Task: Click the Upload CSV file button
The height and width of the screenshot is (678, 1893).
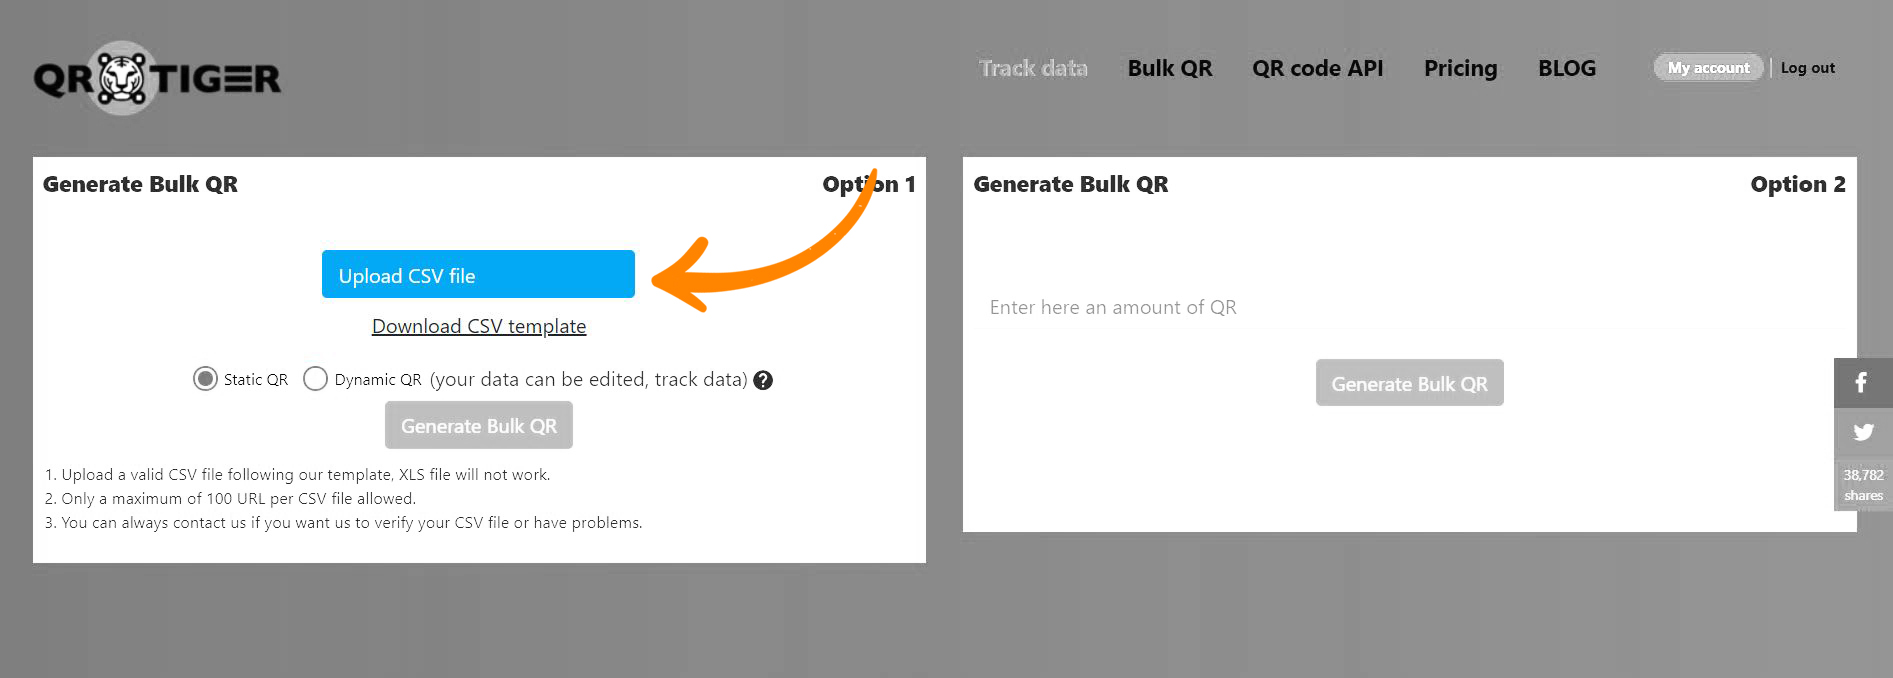Action: point(478,274)
